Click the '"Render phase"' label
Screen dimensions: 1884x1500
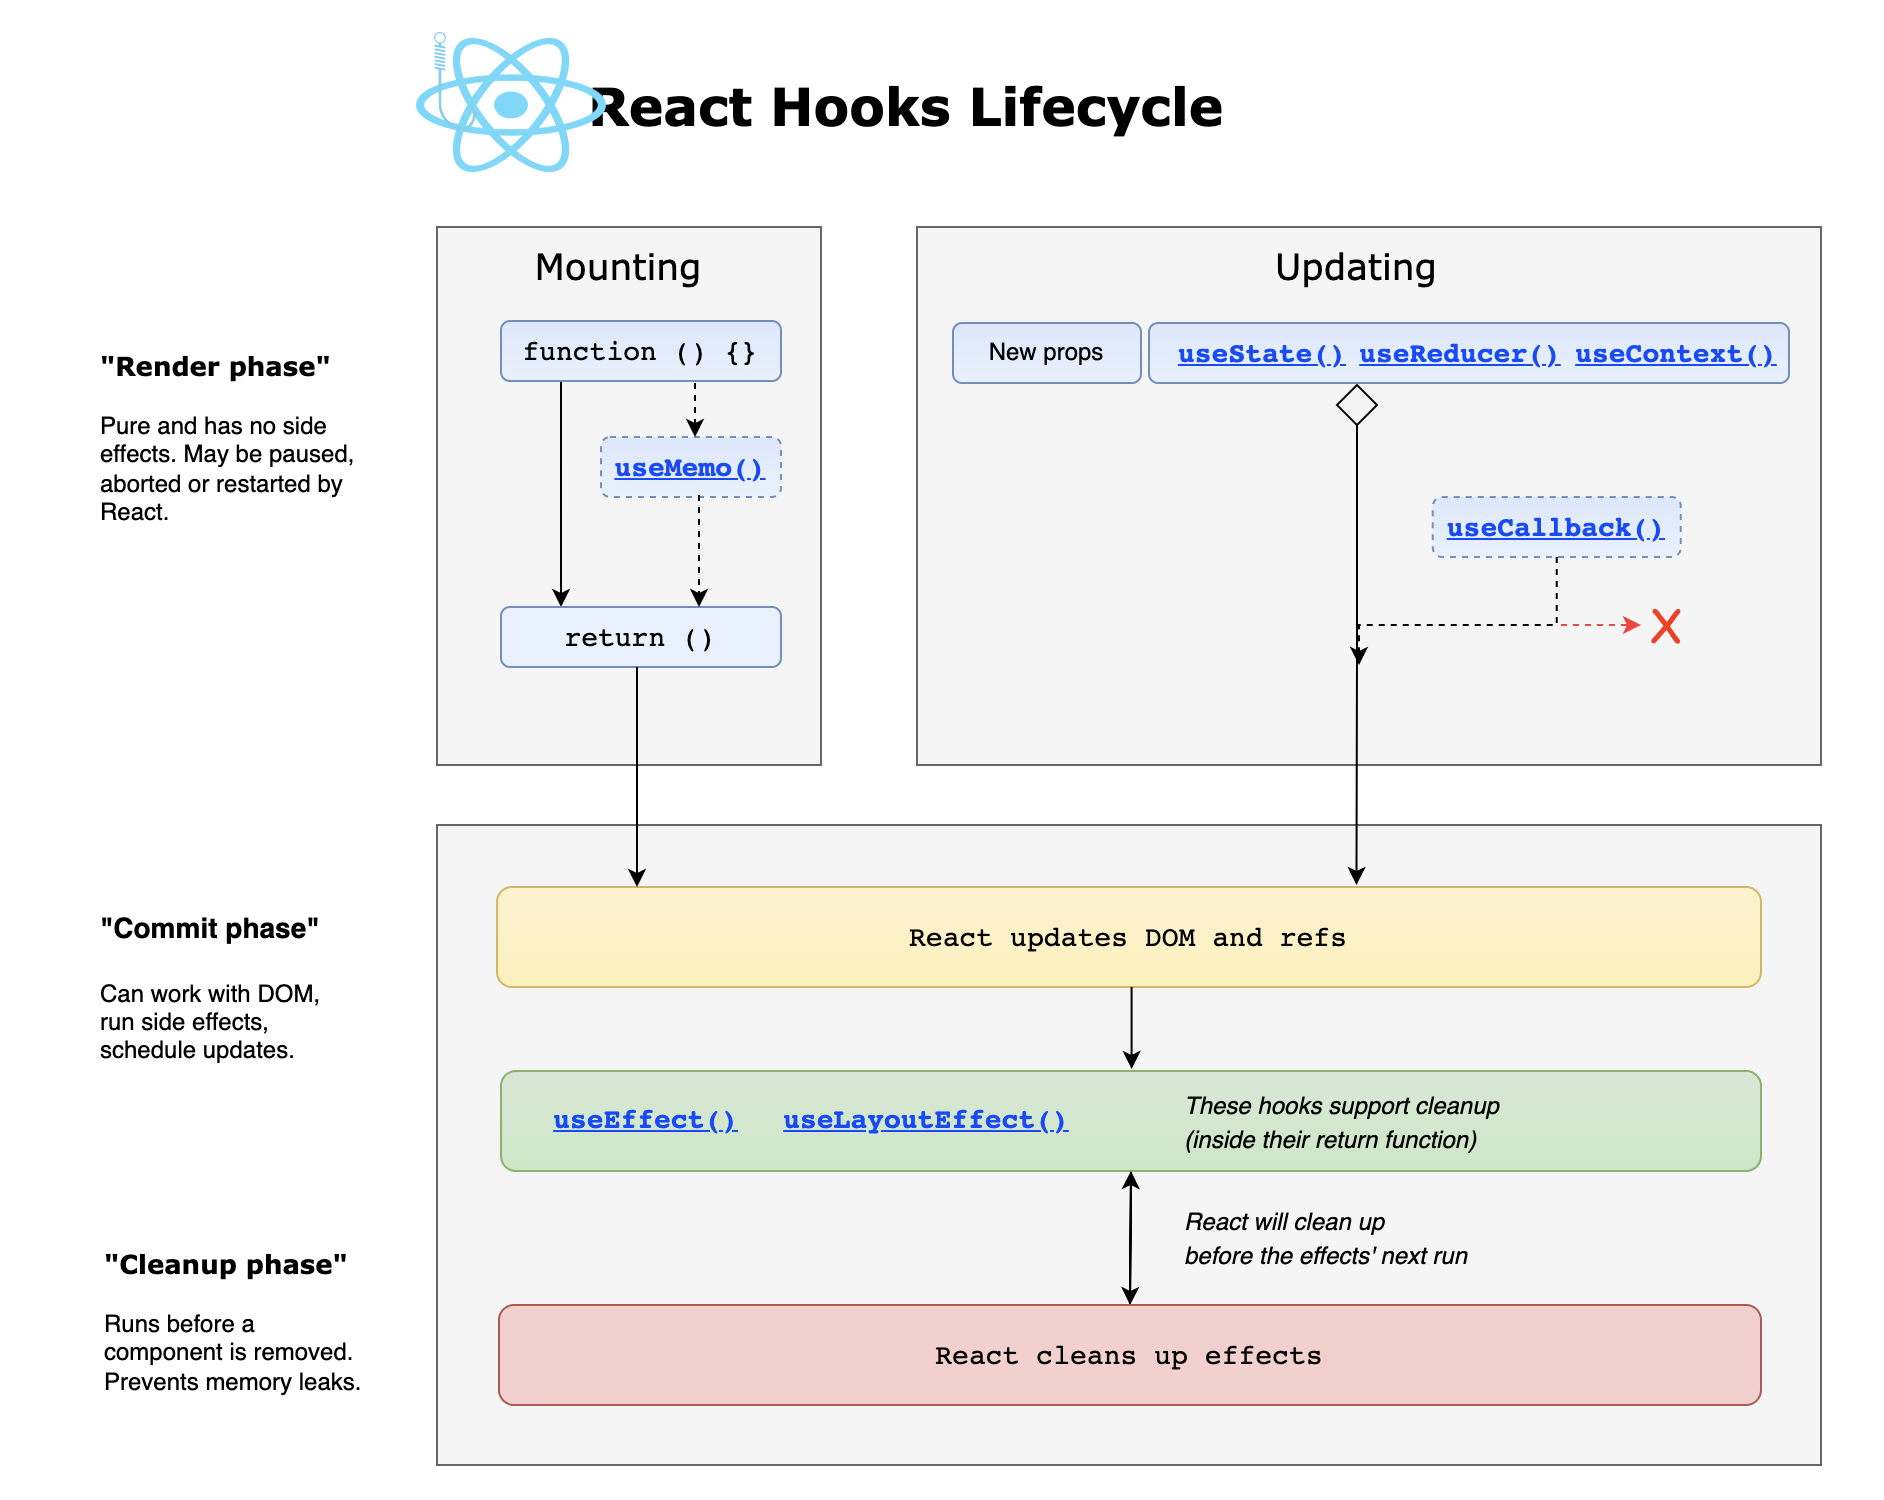pyautogui.click(x=215, y=367)
